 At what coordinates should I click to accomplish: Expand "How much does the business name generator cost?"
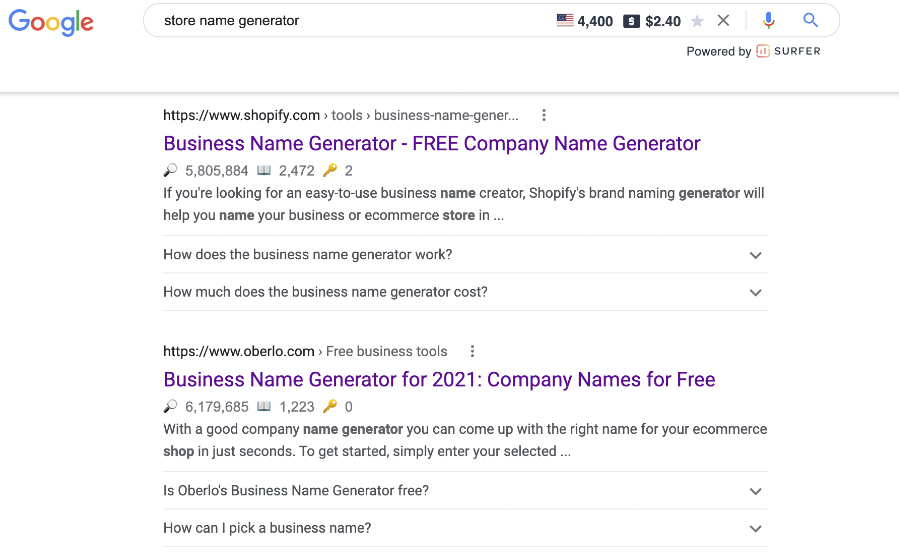465,292
